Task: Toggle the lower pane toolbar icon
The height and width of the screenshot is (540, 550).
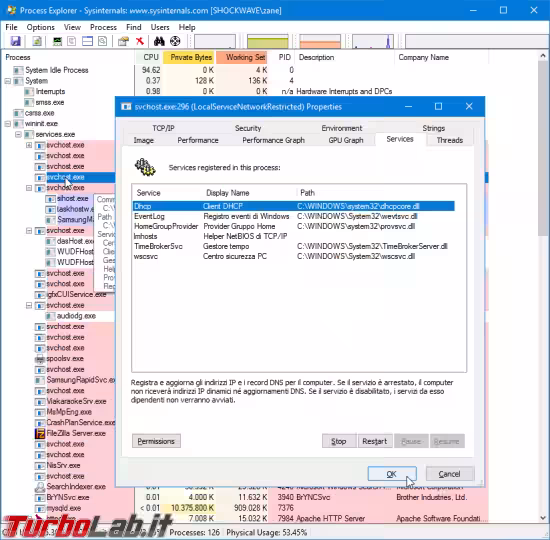Action: coord(87,41)
